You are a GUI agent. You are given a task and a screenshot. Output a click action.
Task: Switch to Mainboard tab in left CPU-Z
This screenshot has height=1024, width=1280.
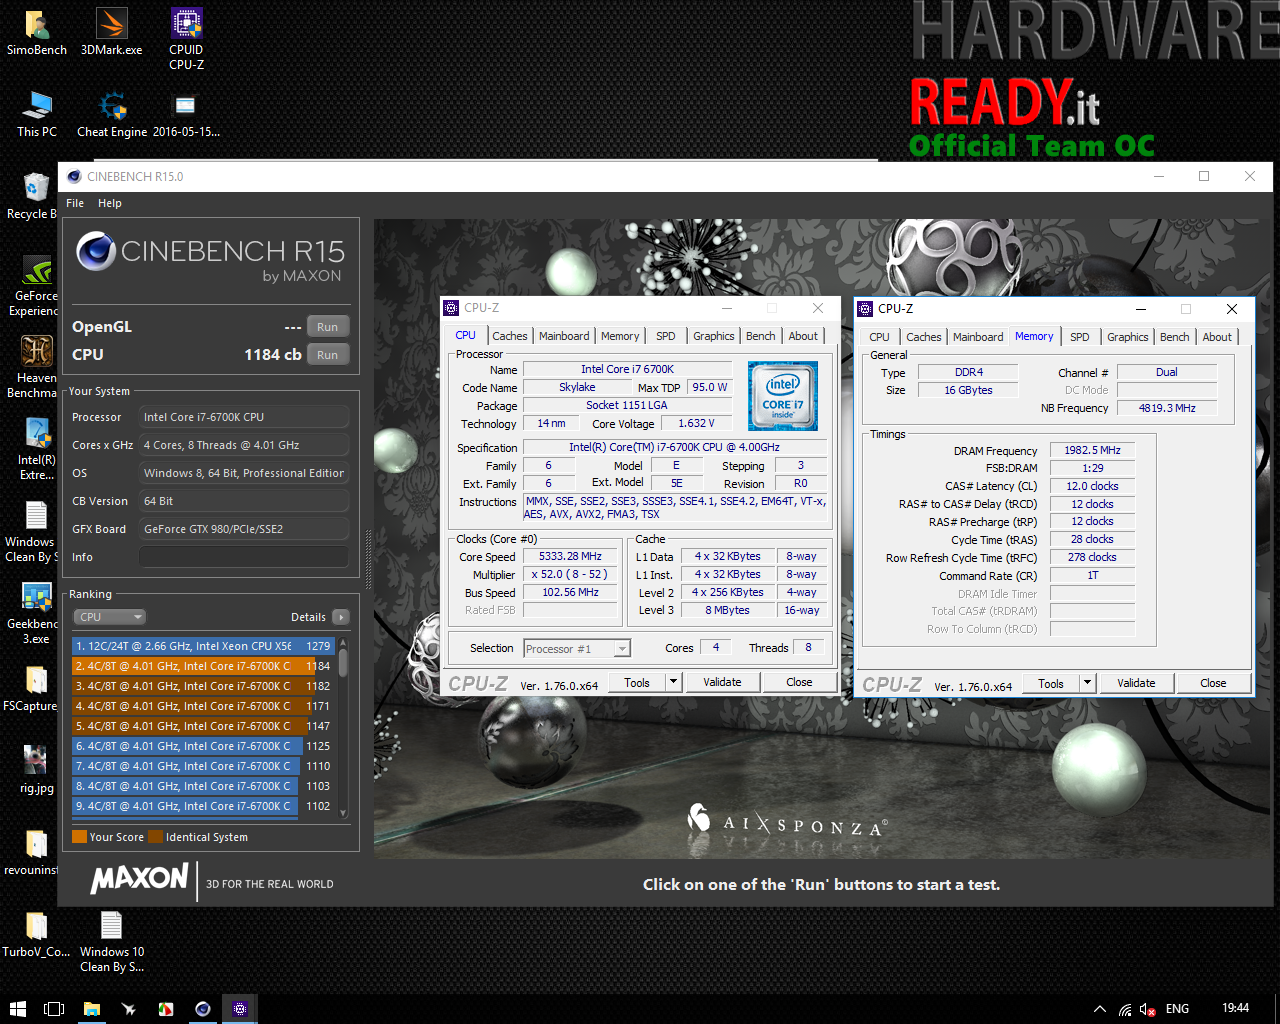564,336
